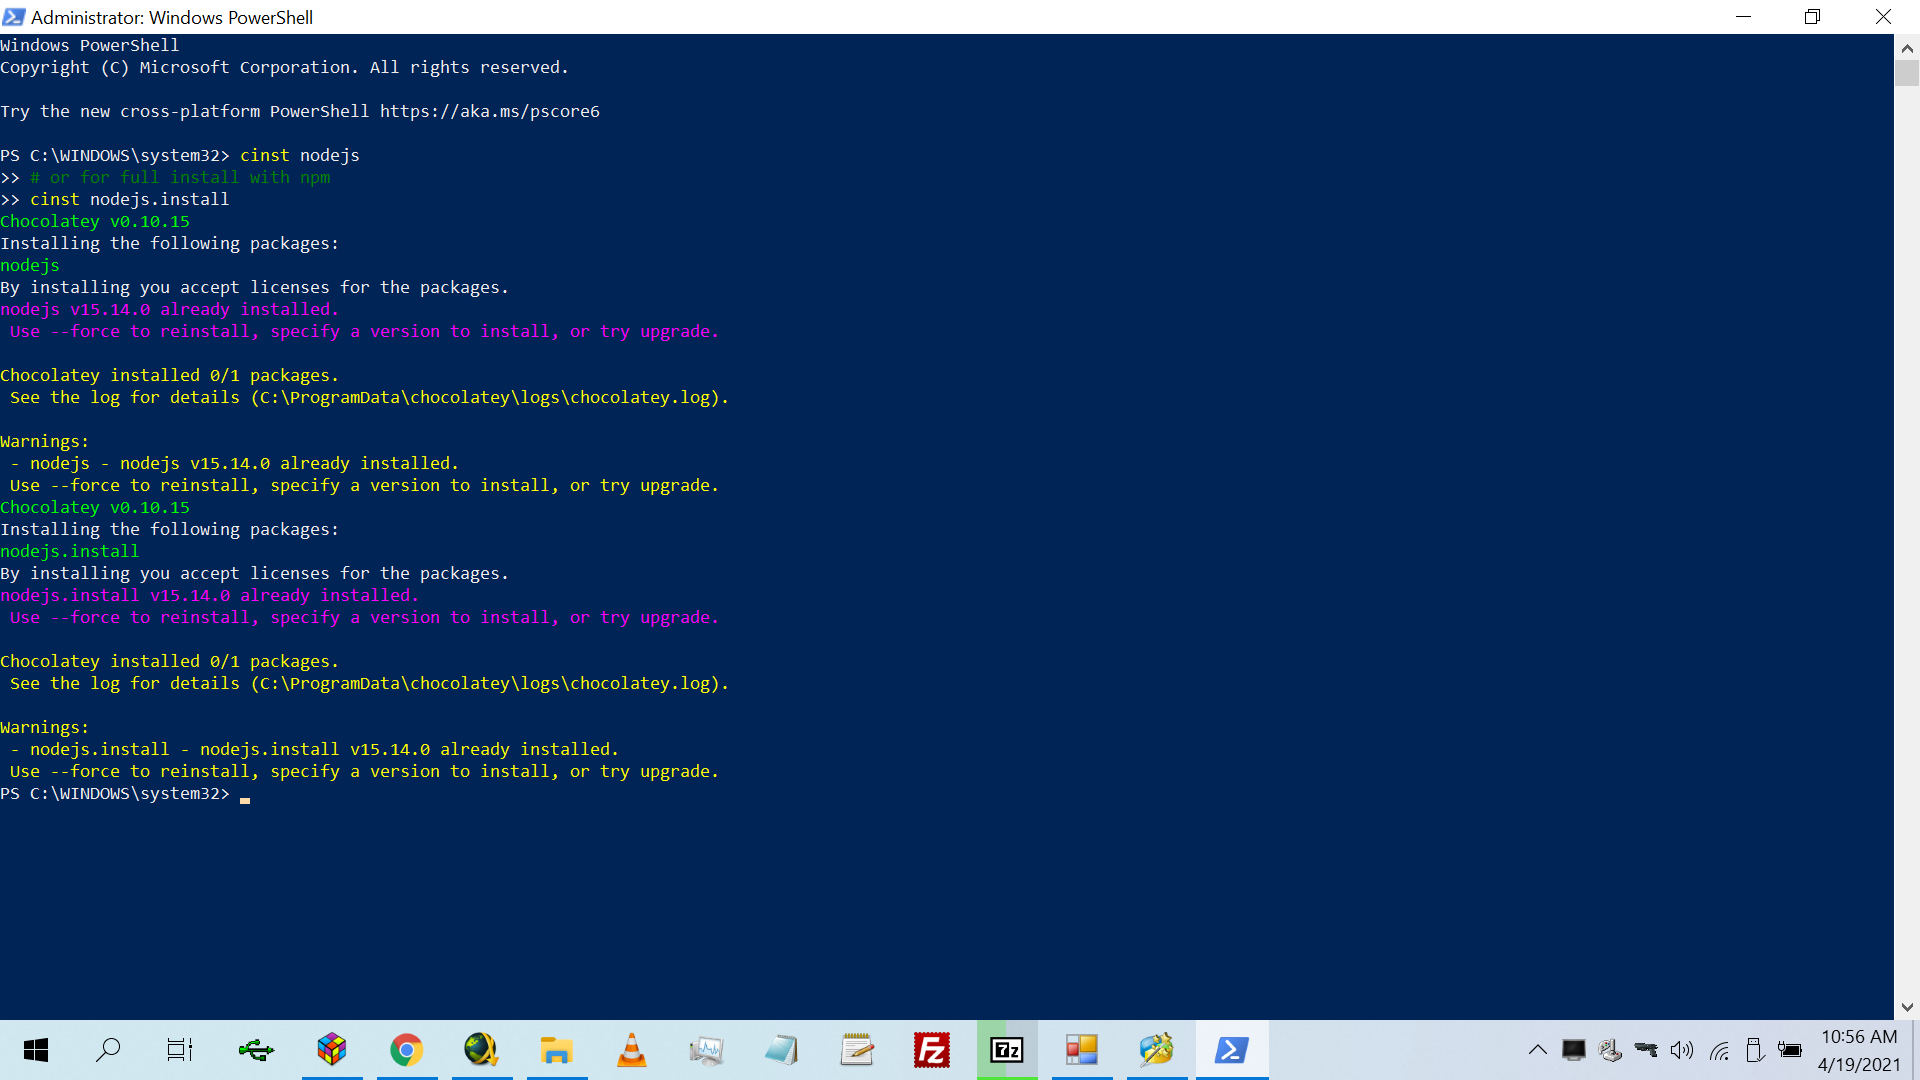Viewport: 1920px width, 1080px height.
Task: Click the scrollbar up arrow
Action: coord(1907,47)
